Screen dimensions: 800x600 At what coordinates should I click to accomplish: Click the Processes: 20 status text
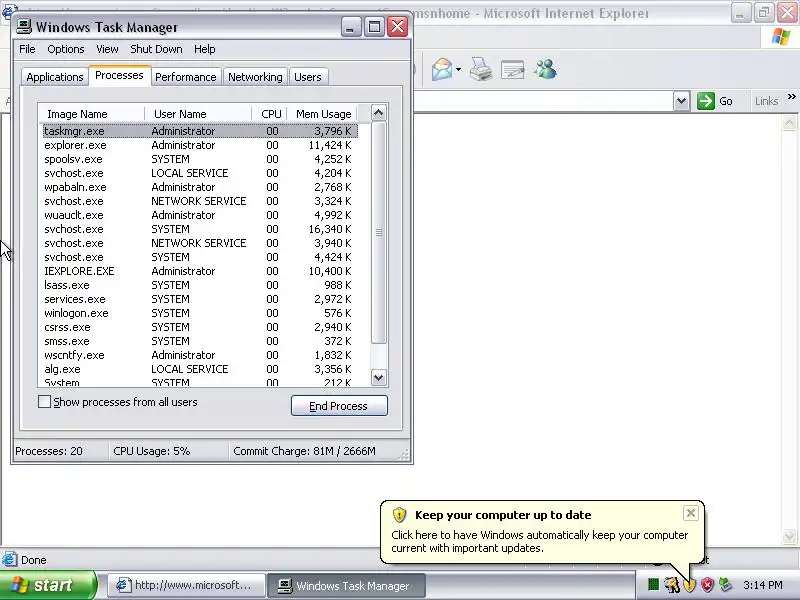(48, 451)
